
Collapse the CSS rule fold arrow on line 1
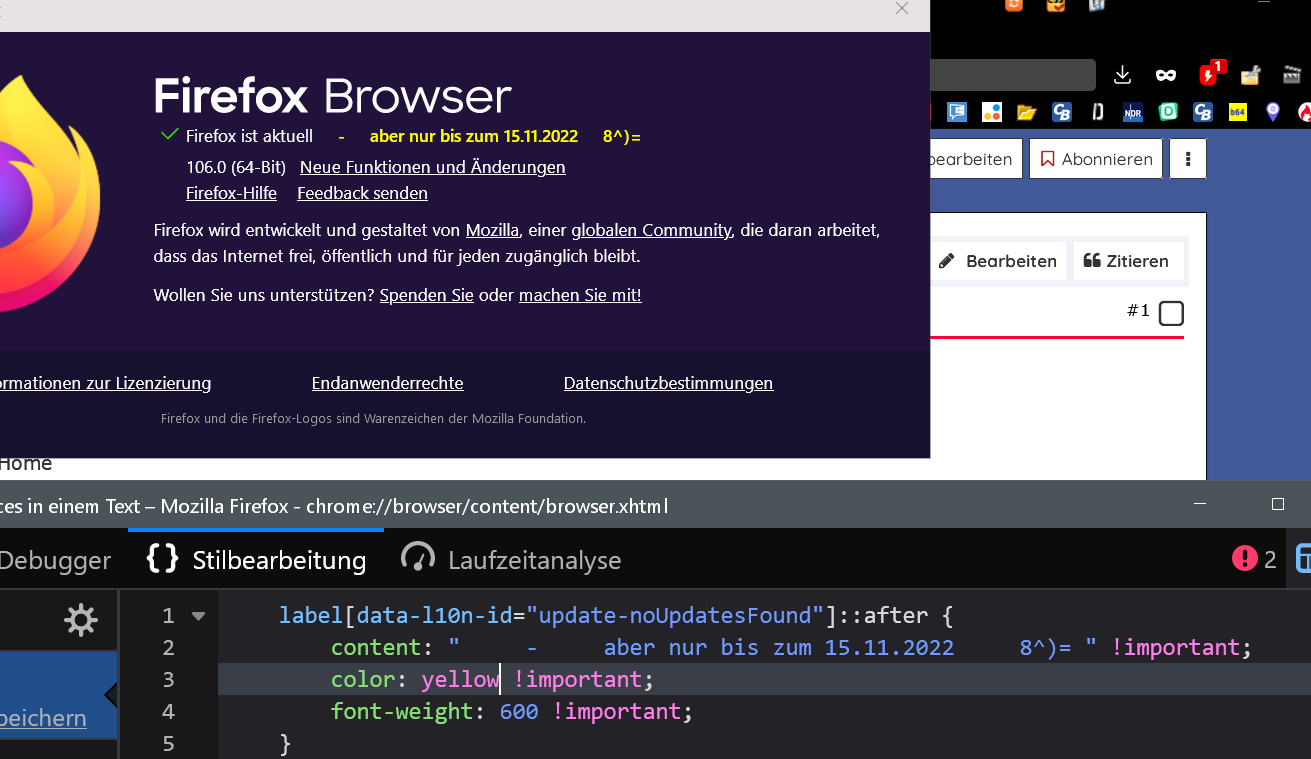198,616
